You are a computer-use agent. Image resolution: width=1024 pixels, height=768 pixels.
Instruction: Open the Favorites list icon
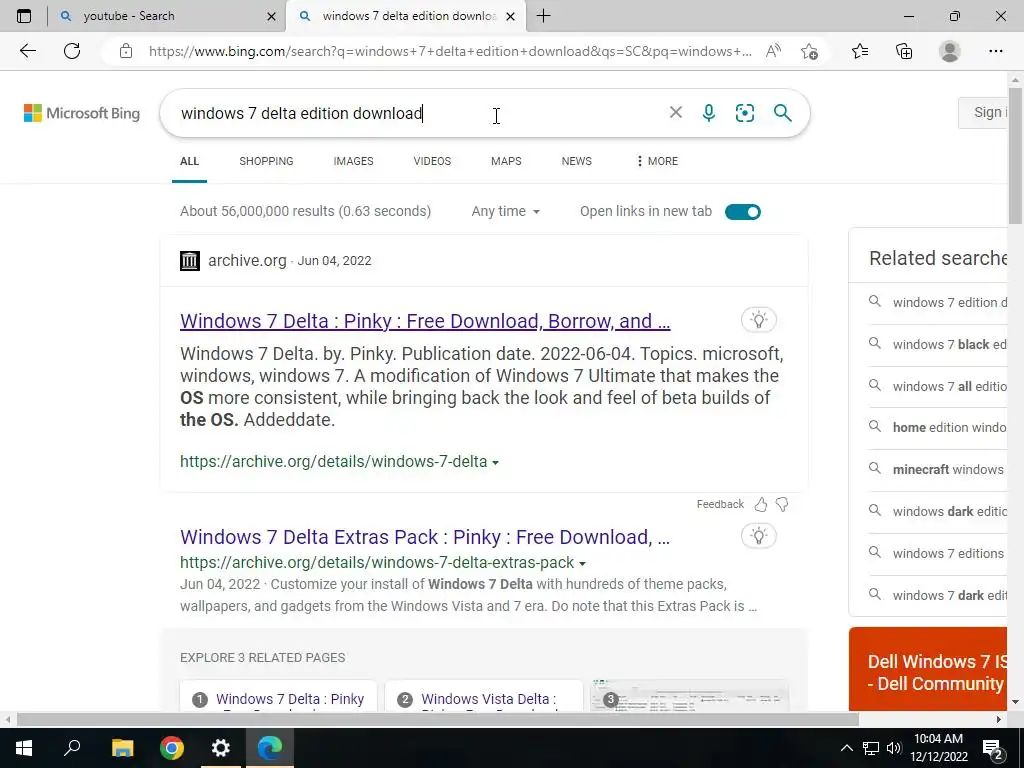pyautogui.click(x=860, y=51)
